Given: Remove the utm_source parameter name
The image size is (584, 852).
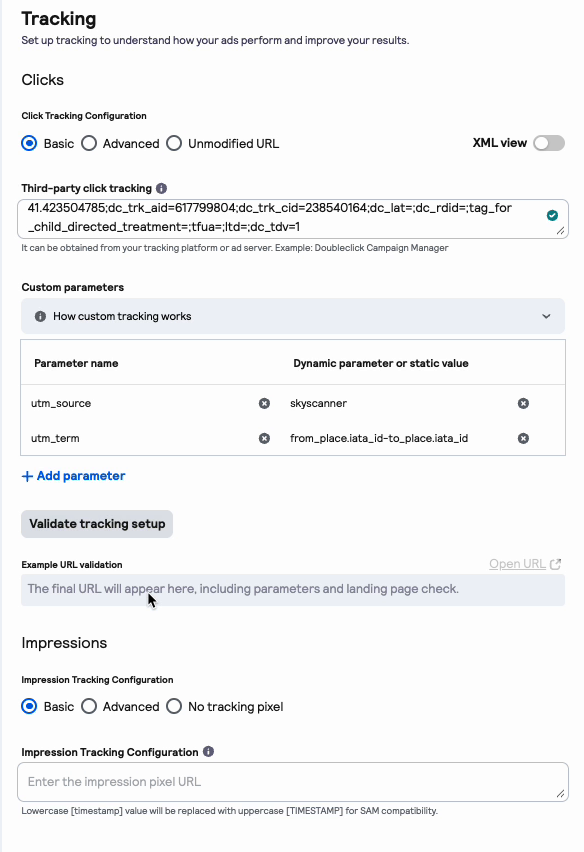Looking at the screenshot, I should point(264,403).
